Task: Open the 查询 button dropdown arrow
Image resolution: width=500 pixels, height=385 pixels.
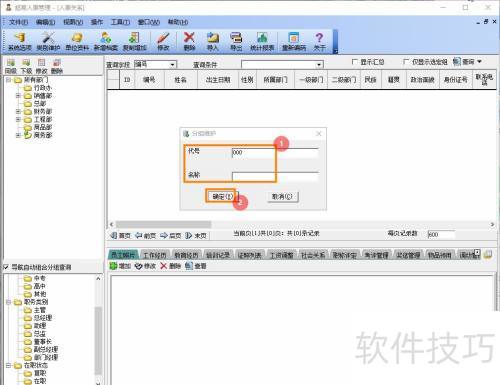Action: [x=479, y=62]
